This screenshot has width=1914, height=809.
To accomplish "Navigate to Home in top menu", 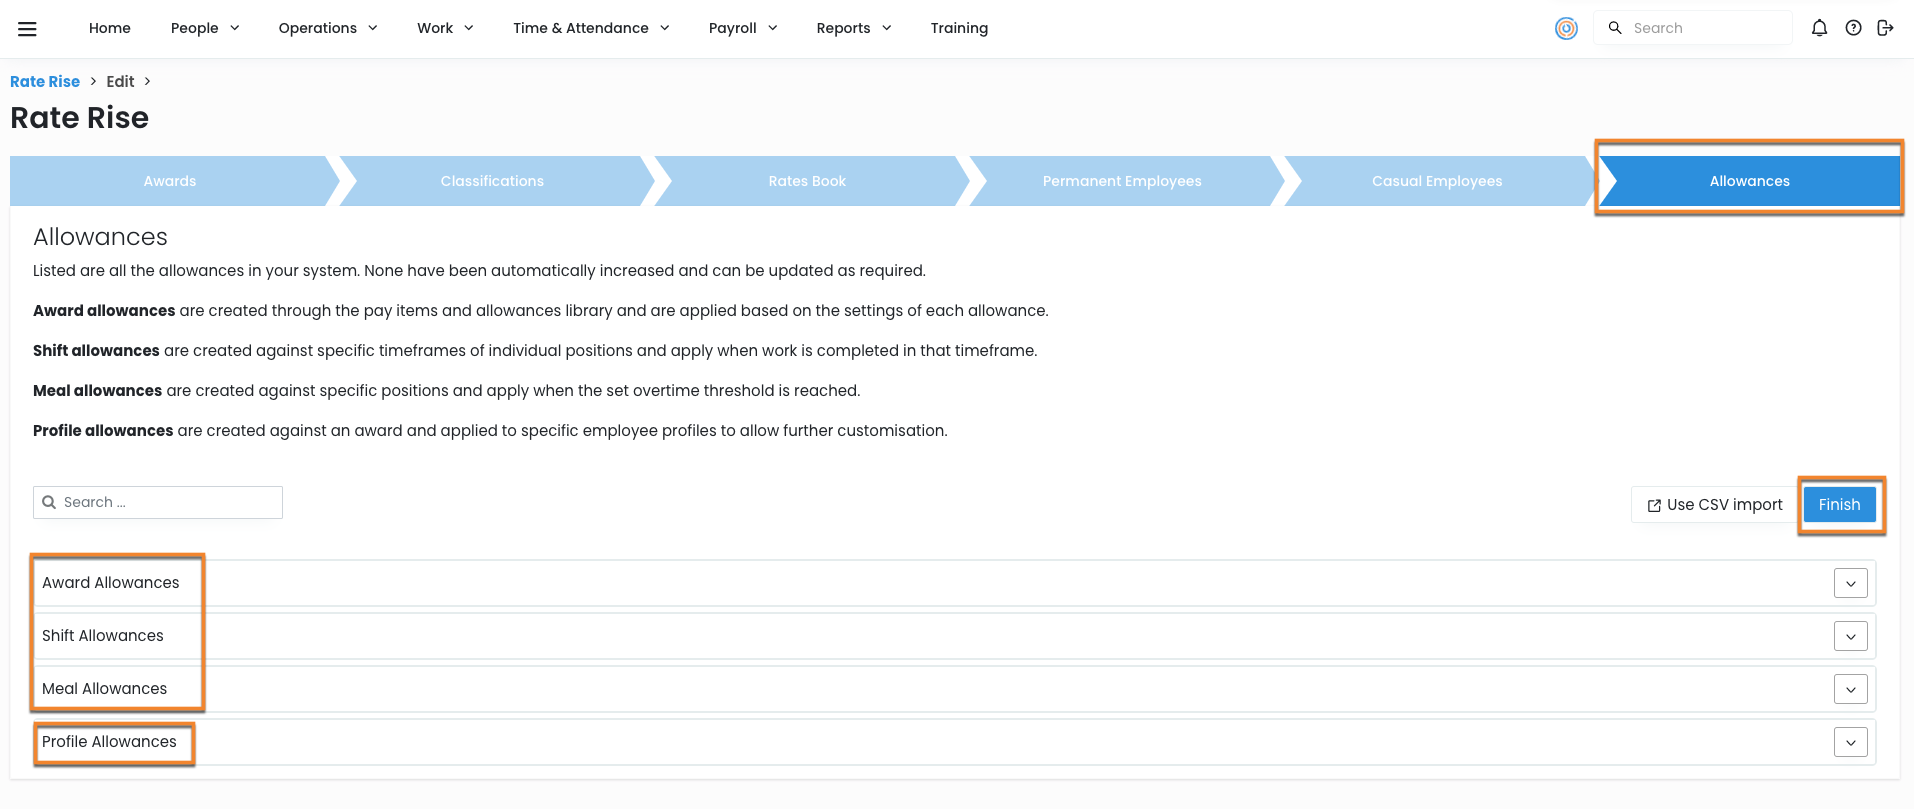I will click(110, 28).
